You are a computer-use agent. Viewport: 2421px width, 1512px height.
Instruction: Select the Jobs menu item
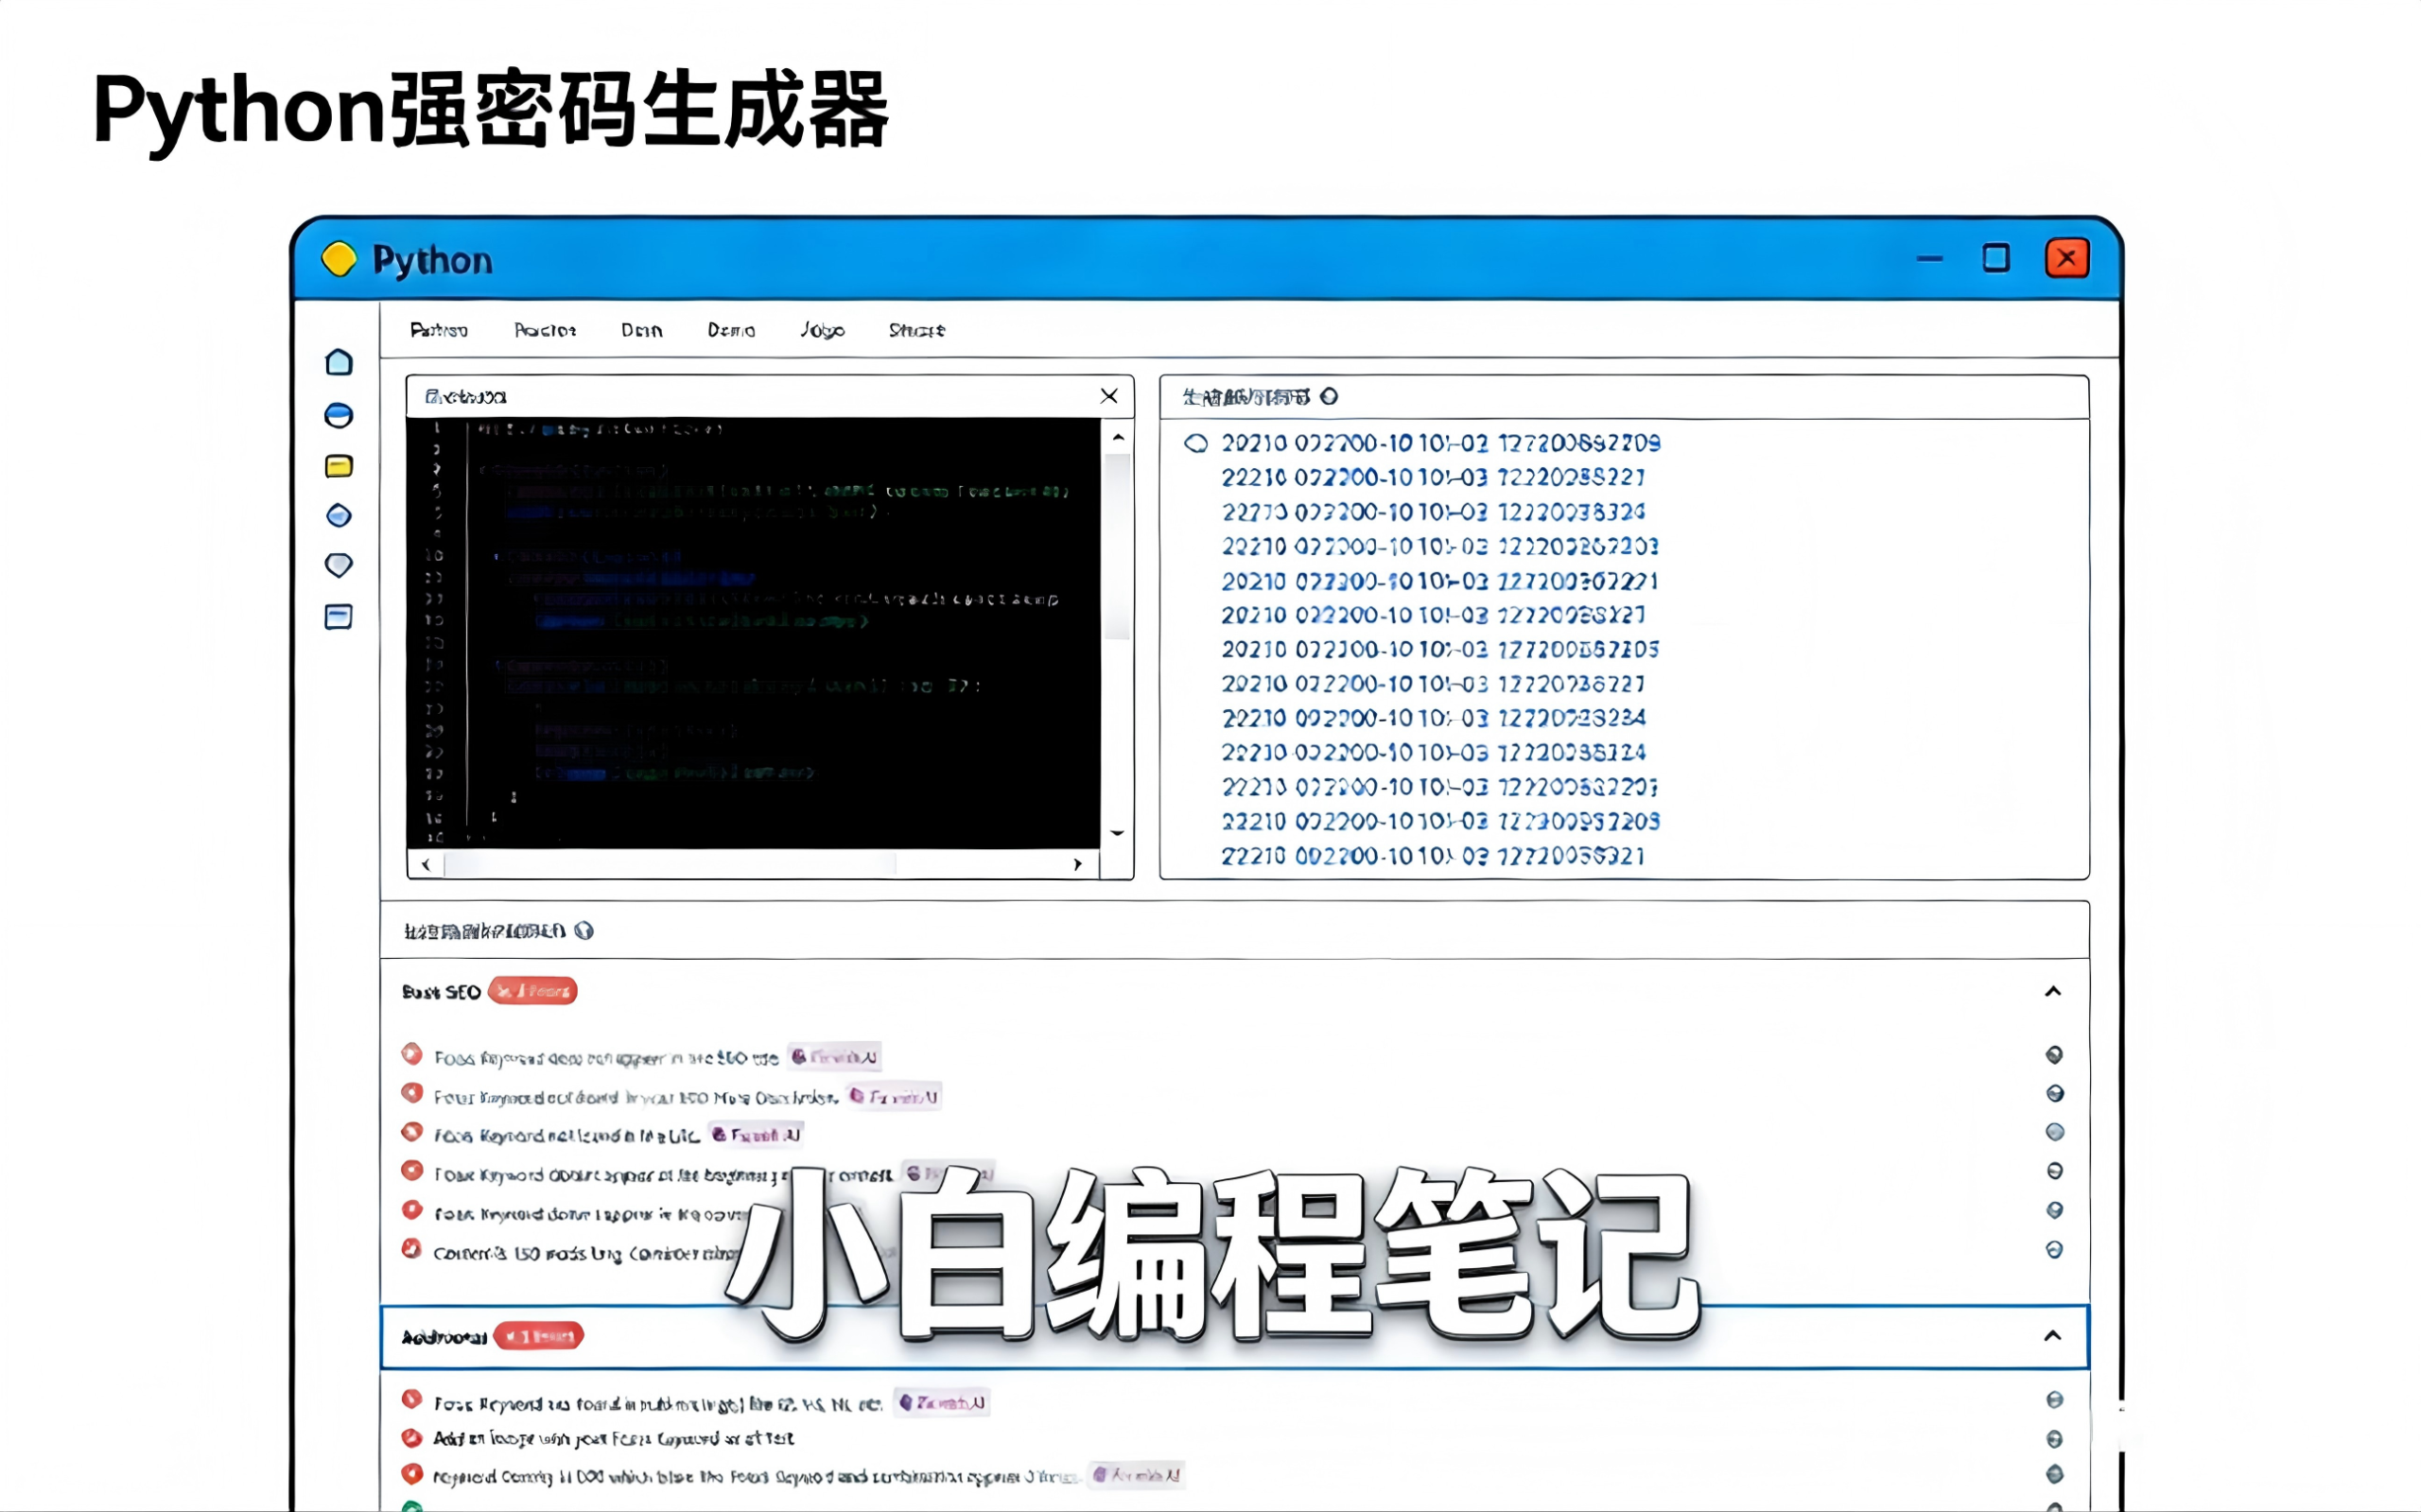821,330
